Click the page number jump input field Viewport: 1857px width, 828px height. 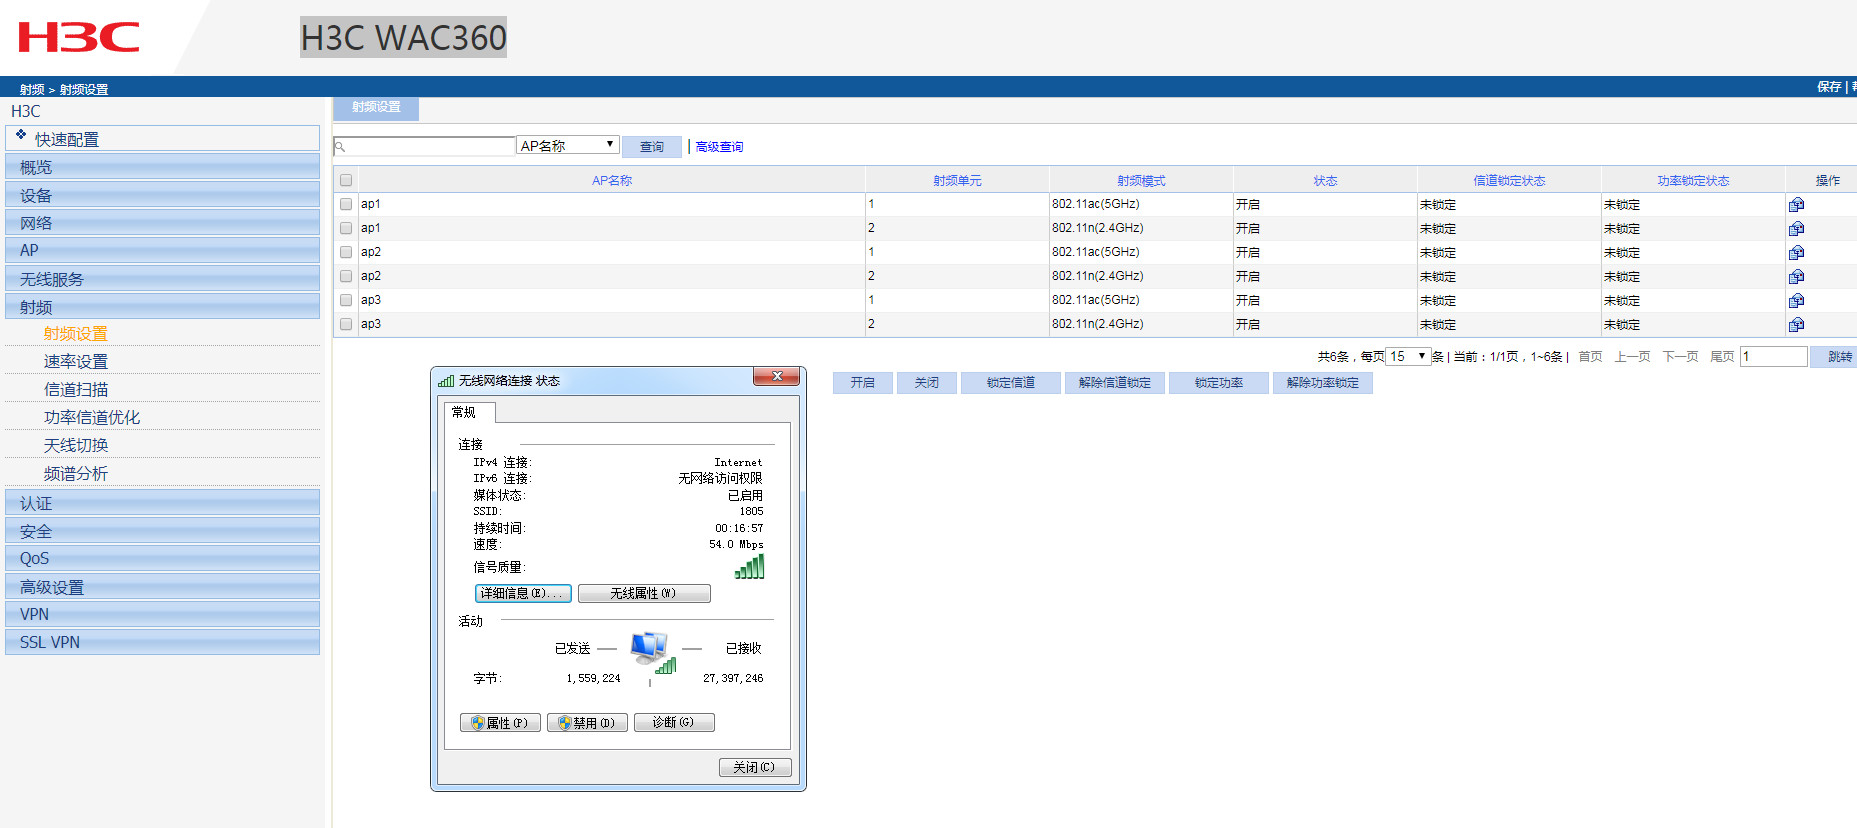1773,357
